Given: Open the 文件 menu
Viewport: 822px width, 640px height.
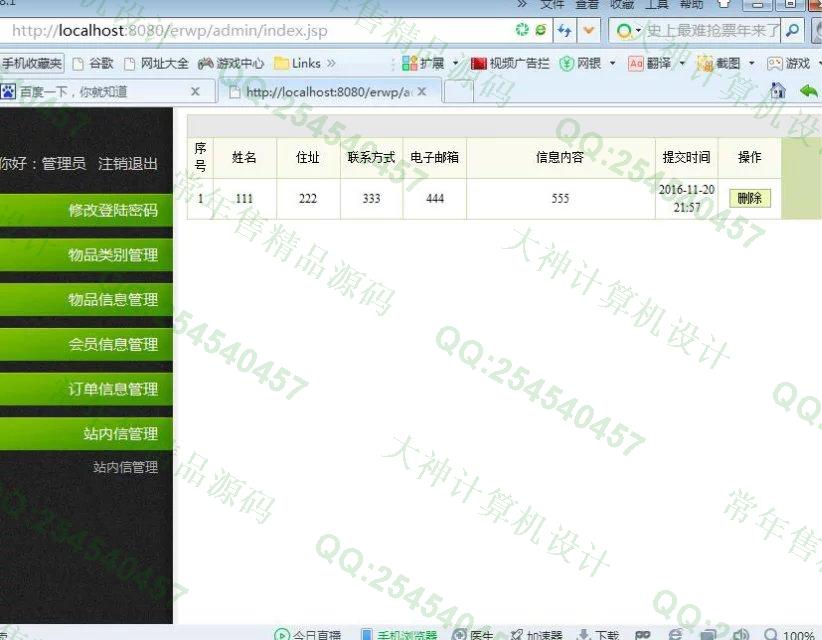Looking at the screenshot, I should pyautogui.click(x=552, y=4).
